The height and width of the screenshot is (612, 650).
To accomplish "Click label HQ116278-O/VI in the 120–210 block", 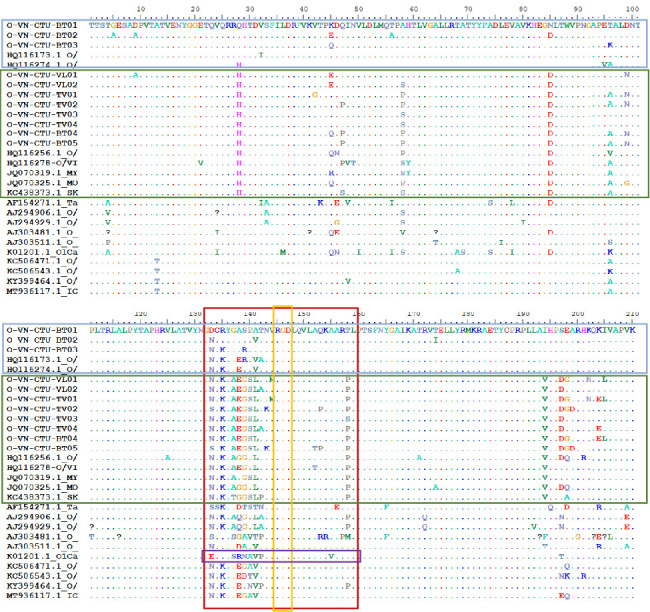I will tap(42, 468).
